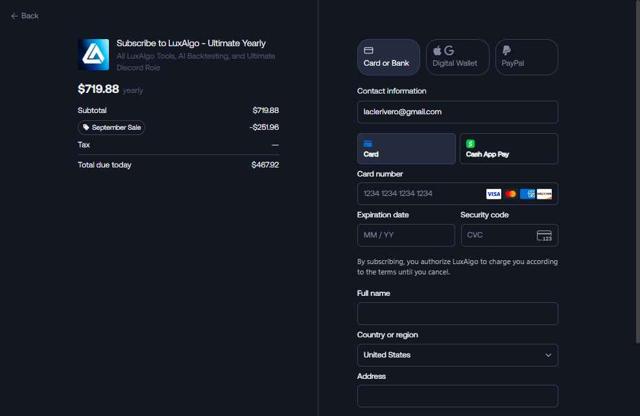
Task: Click the LuxAlgo logo thumbnail
Action: pos(93,54)
